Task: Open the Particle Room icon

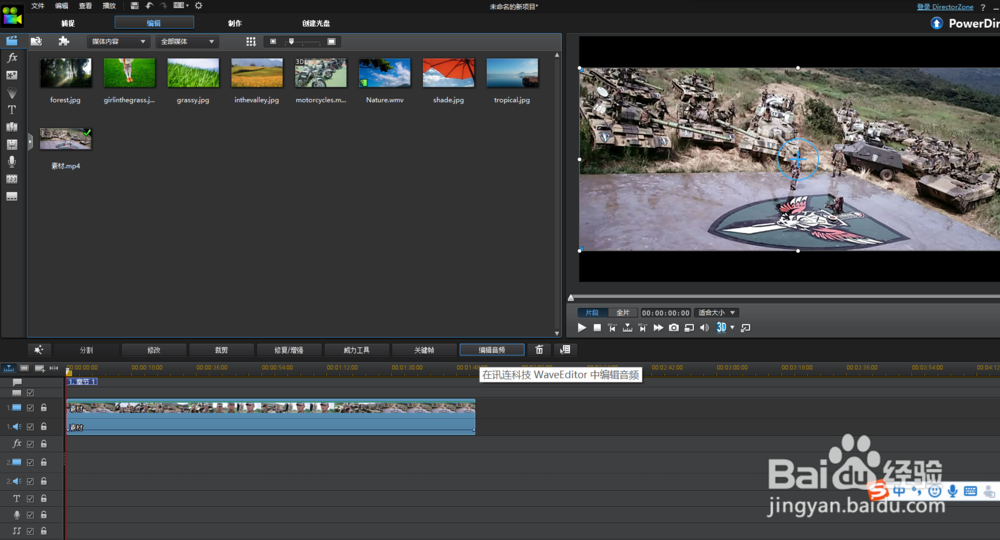Action: (11, 93)
